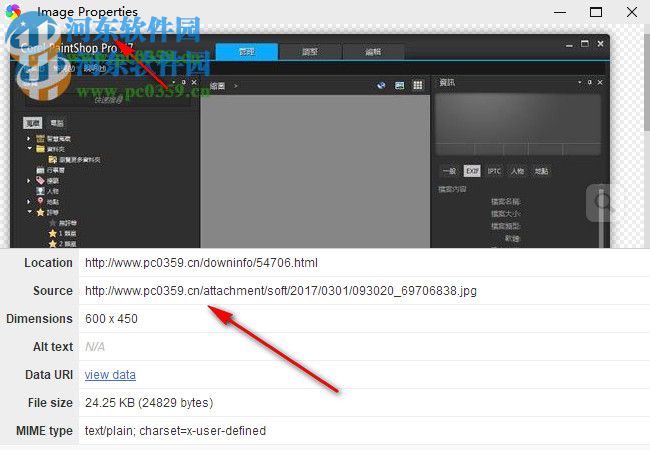Close the info panel in the PaintShop Pro preview
This screenshot has width=650, height=450.
[600, 82]
